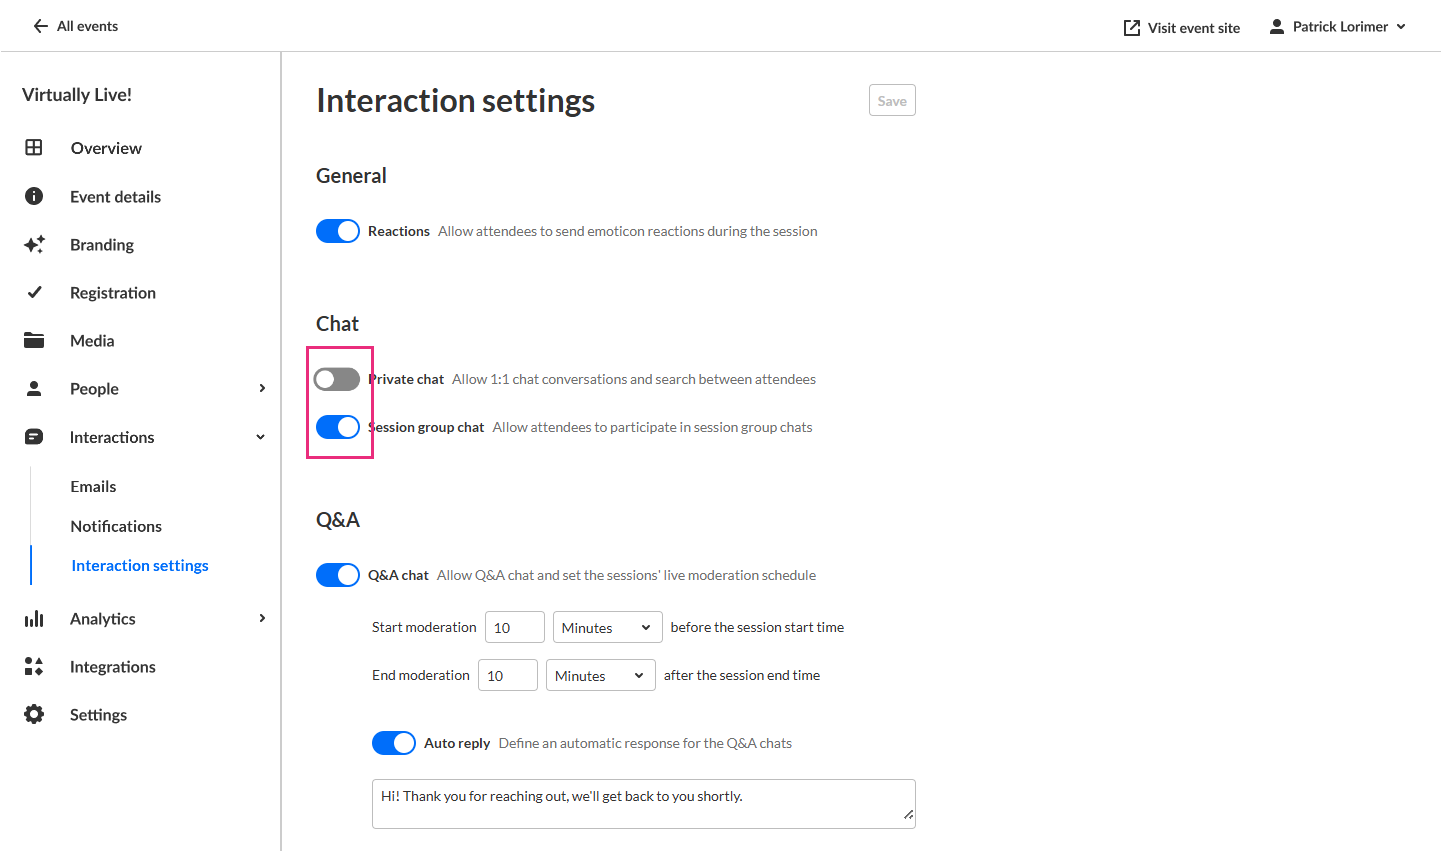Click the Analytics bar chart icon
Viewport: 1441px width, 851px height.
tap(34, 618)
